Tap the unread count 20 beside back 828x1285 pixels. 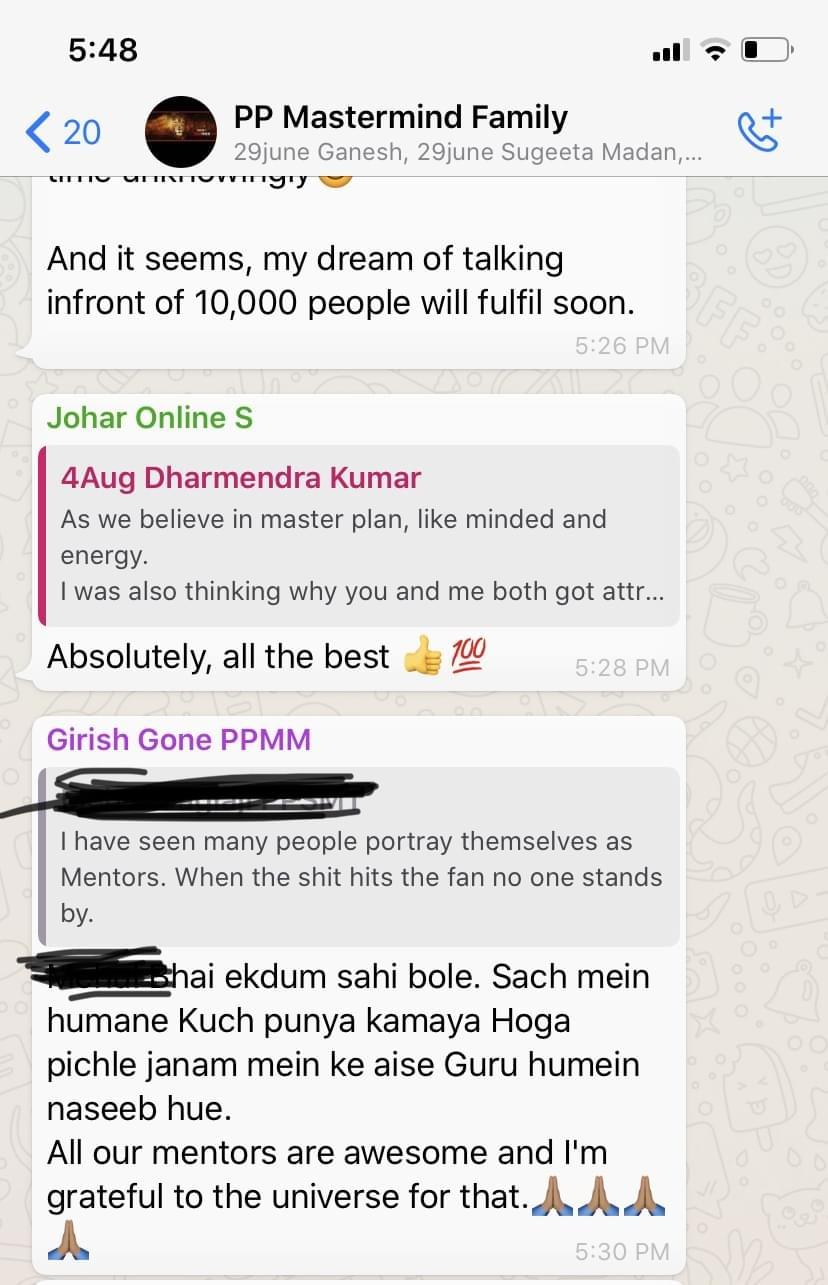point(82,132)
